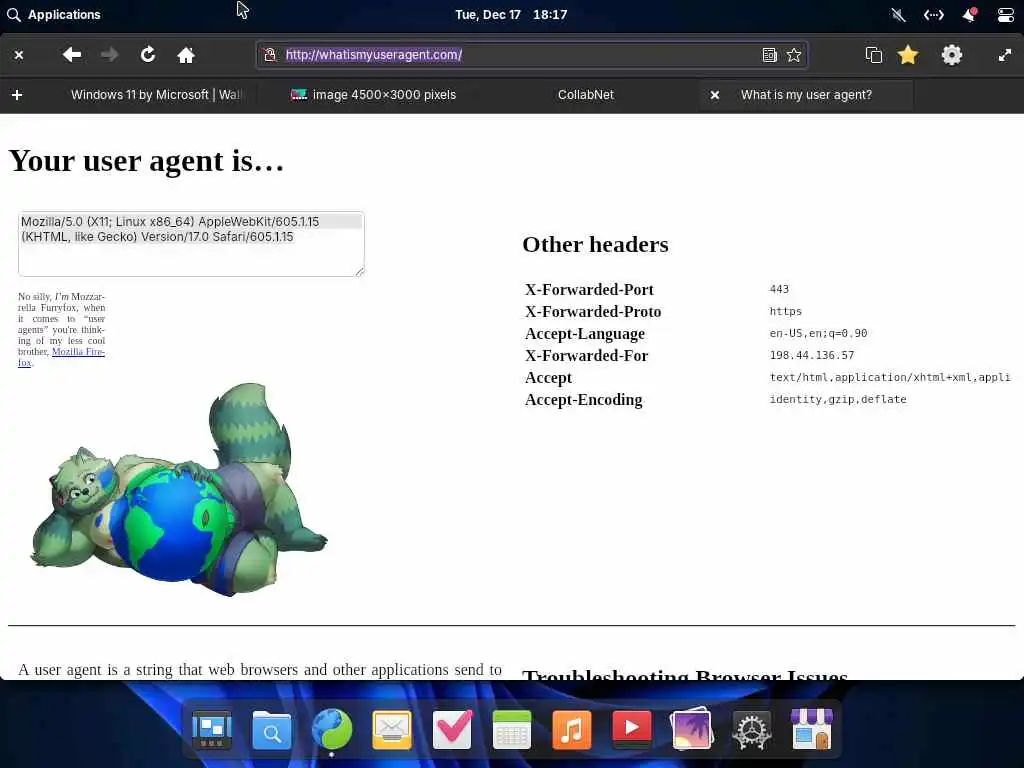1024x768 pixels.
Task: Click the Your user agent is… heading
Action: pyautogui.click(x=146, y=161)
